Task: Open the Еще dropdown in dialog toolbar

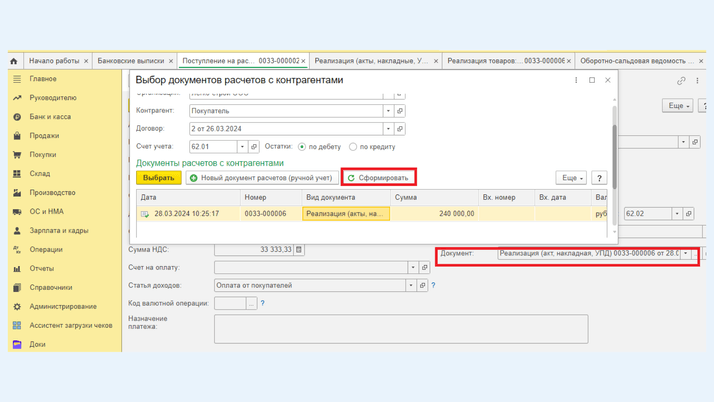Action: point(570,178)
